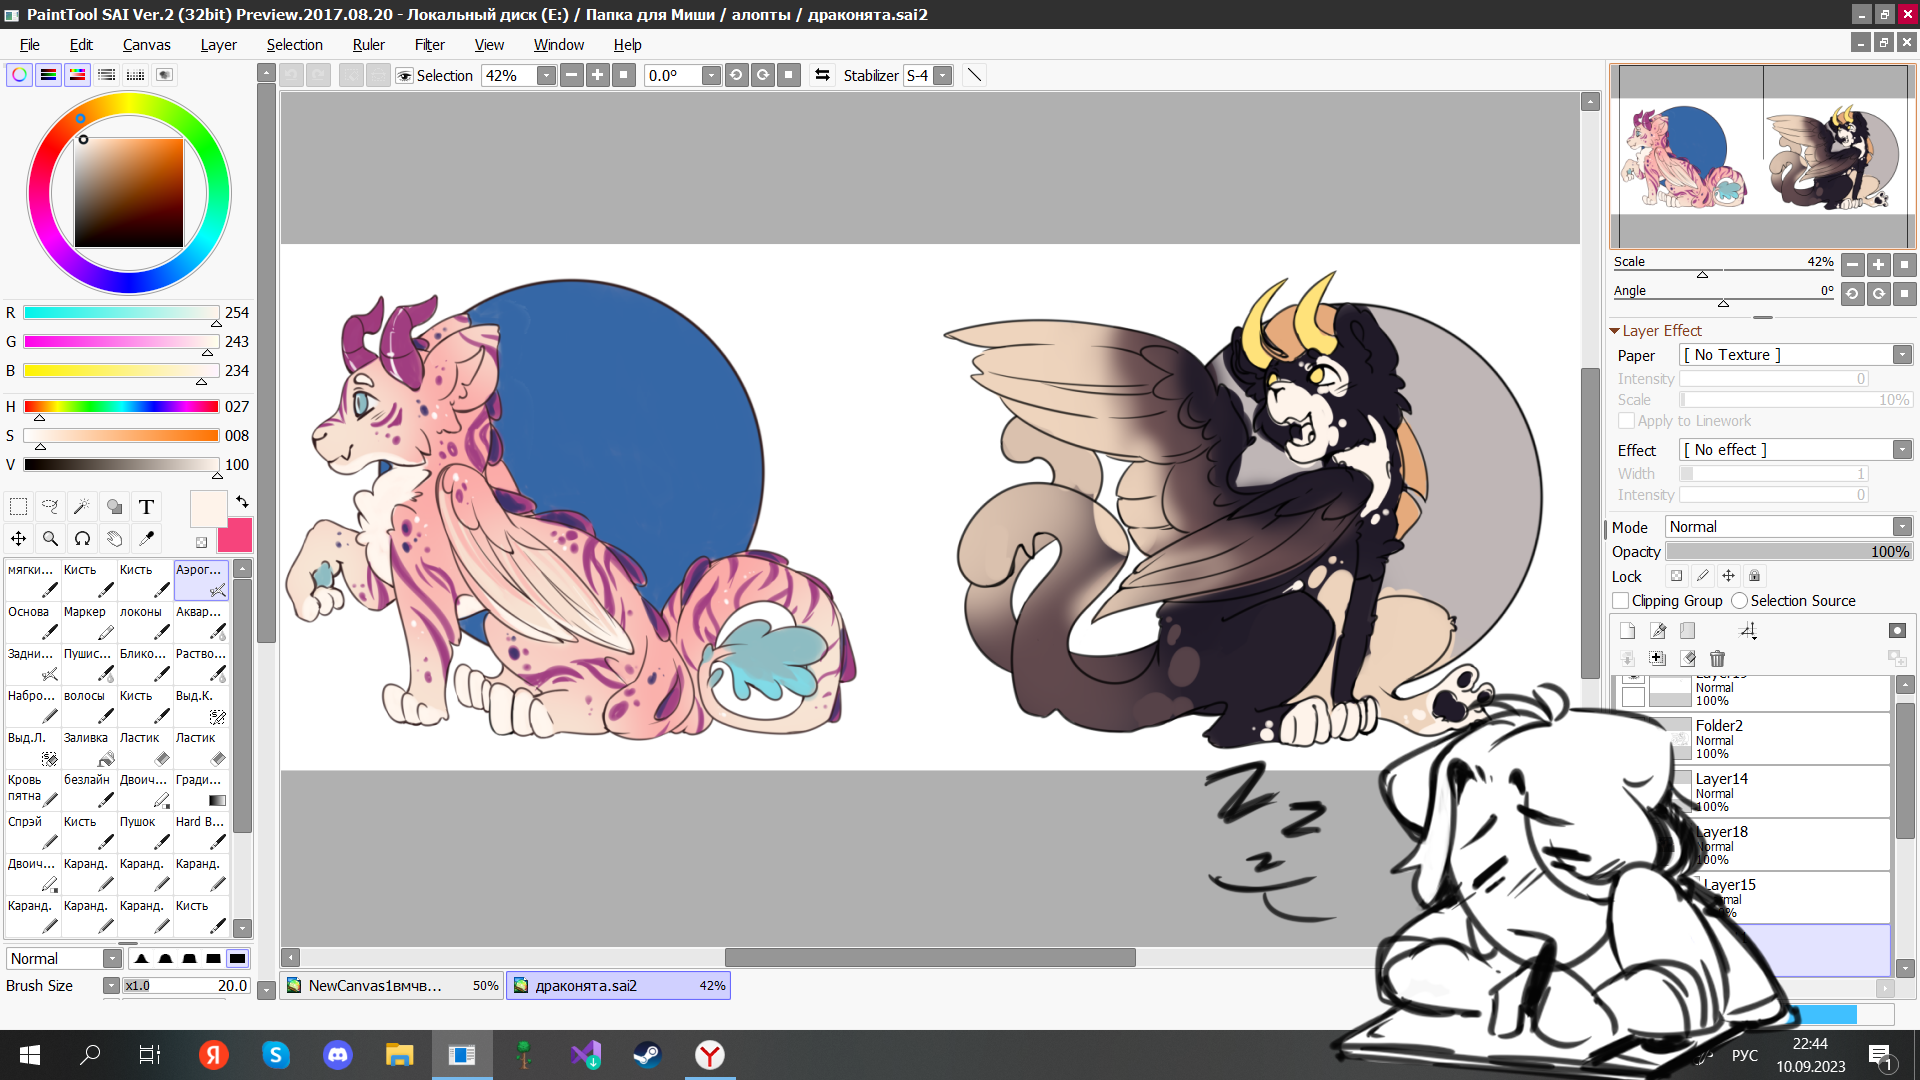The width and height of the screenshot is (1920, 1080).
Task: Rotate view counterclockwise in toolbar
Action: pos(736,75)
